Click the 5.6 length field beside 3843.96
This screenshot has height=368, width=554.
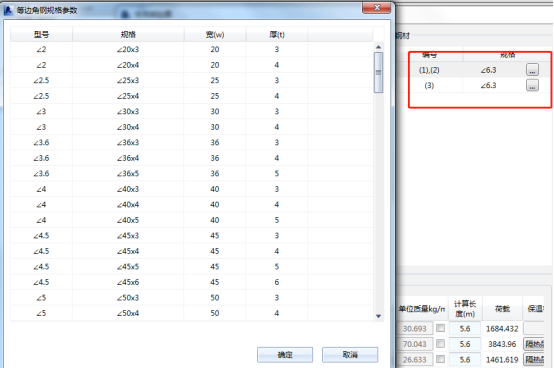[465, 344]
